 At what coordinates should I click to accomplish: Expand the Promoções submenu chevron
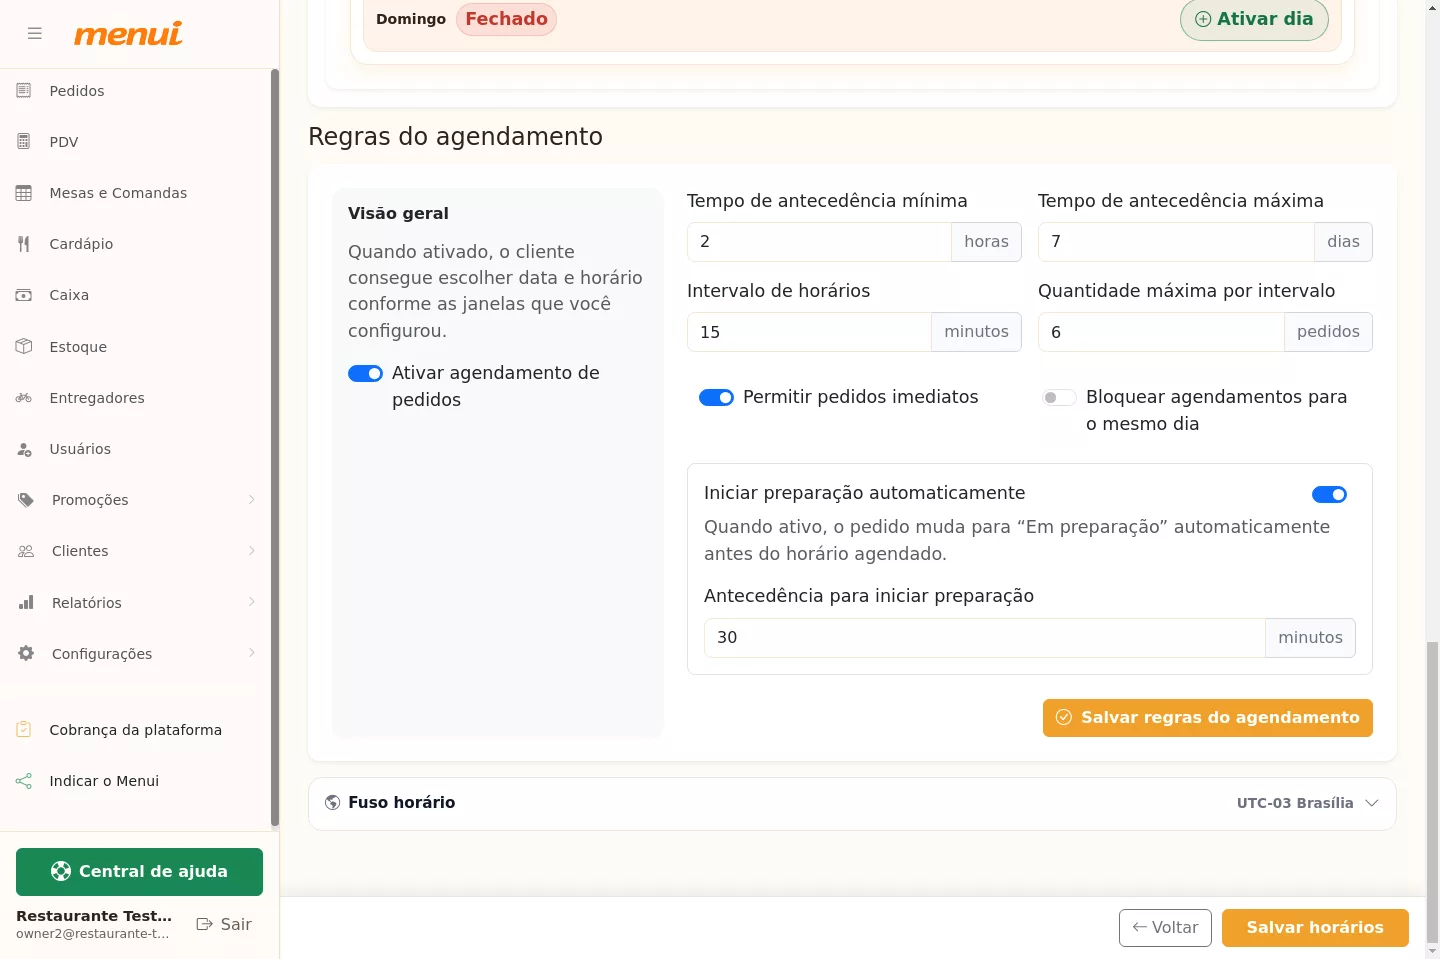tap(251, 500)
